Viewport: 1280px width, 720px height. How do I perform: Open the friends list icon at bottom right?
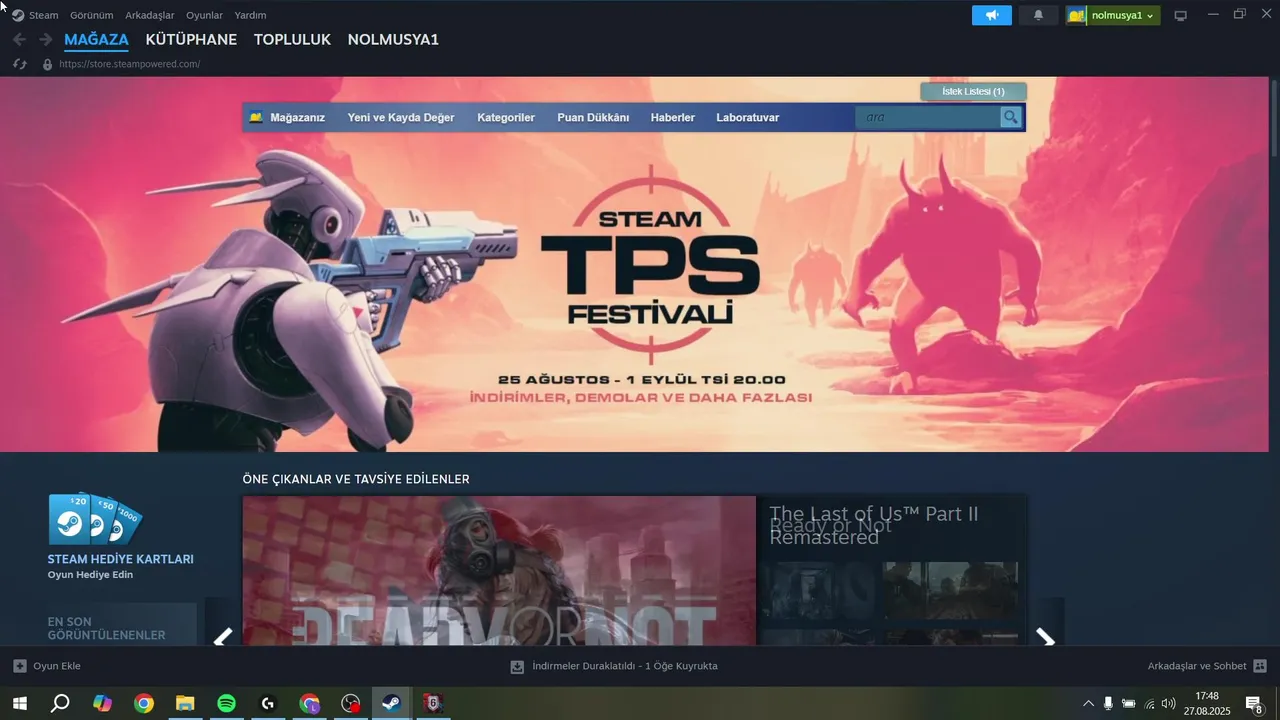(x=1260, y=666)
